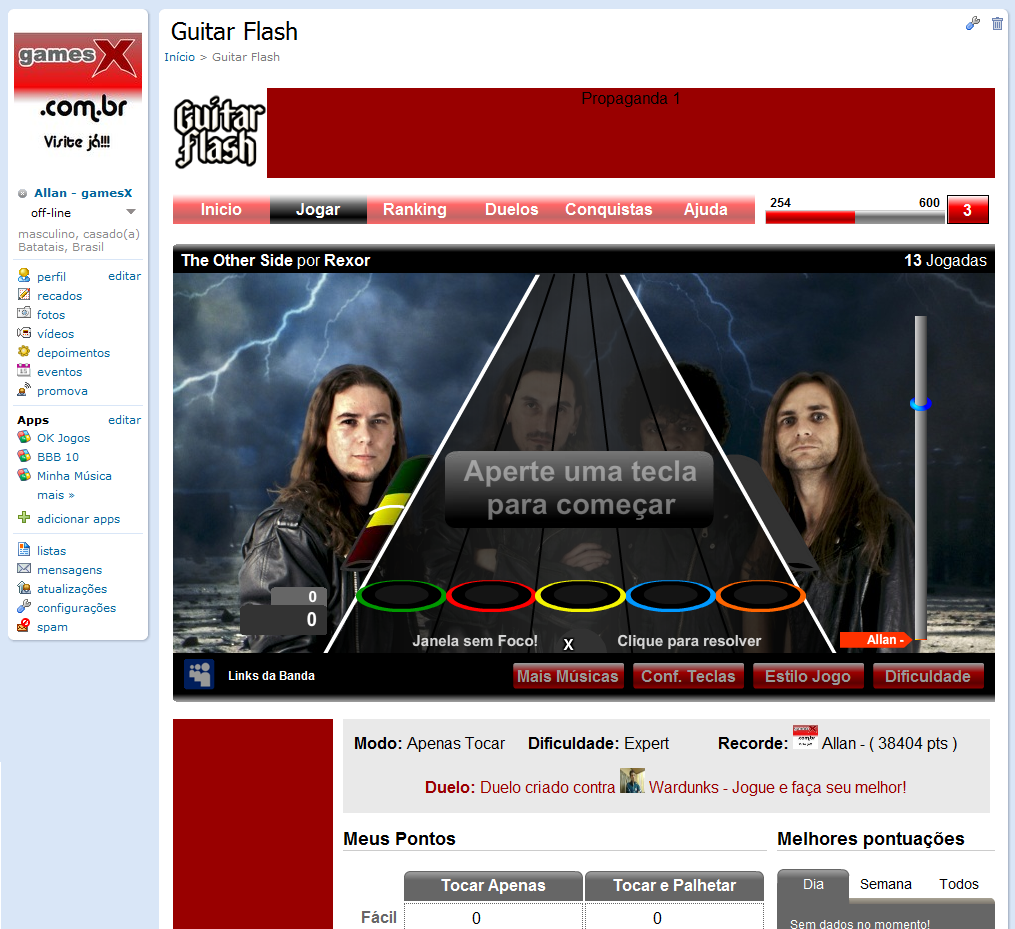
Task: Click the trash can icon at top right
Action: [998, 24]
